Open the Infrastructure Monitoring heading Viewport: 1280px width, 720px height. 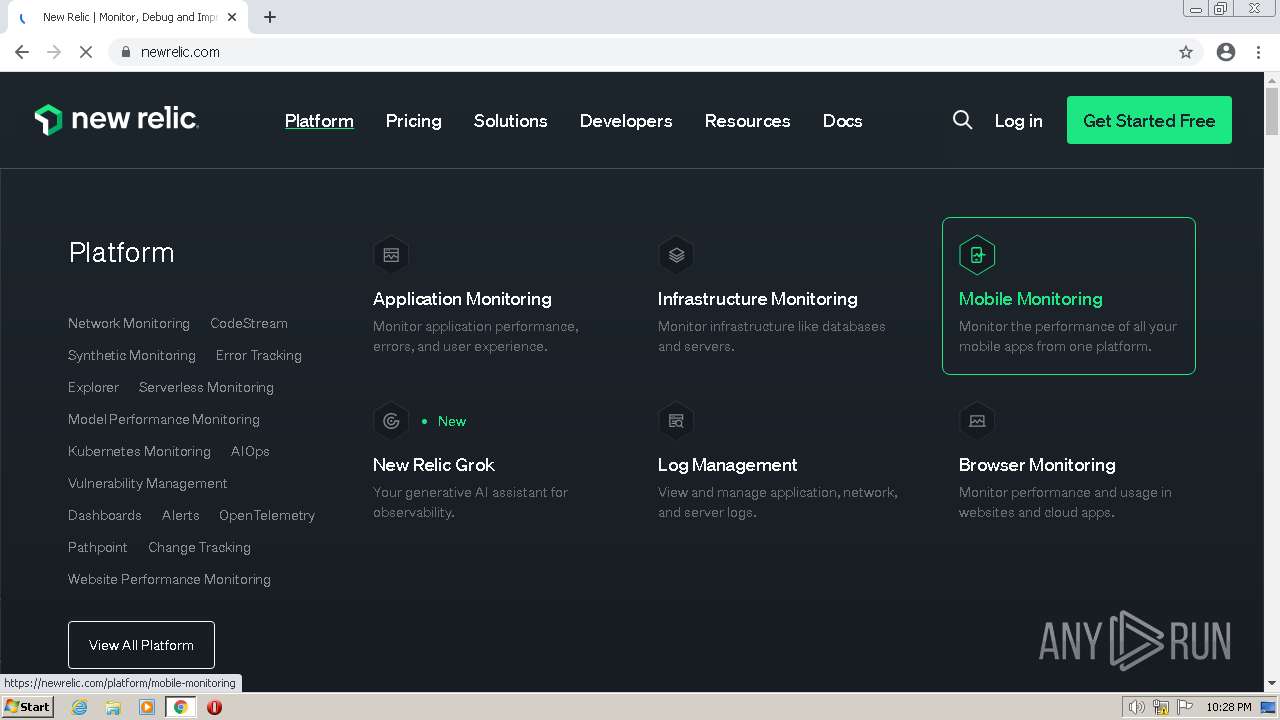(x=758, y=299)
